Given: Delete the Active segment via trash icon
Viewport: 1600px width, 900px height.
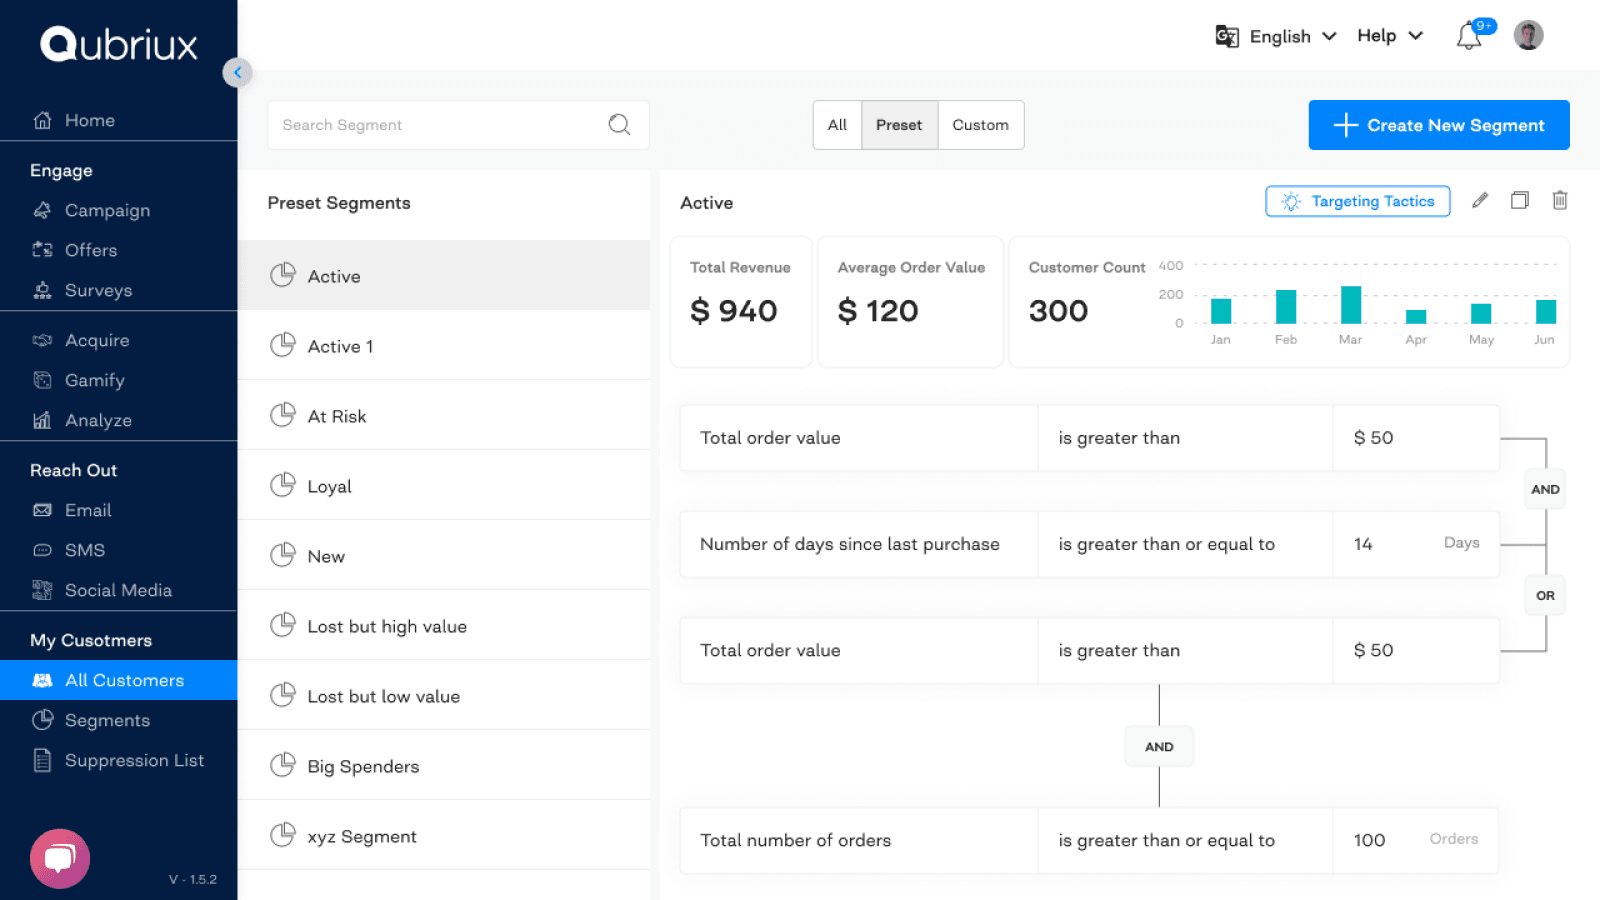Looking at the screenshot, I should 1560,200.
